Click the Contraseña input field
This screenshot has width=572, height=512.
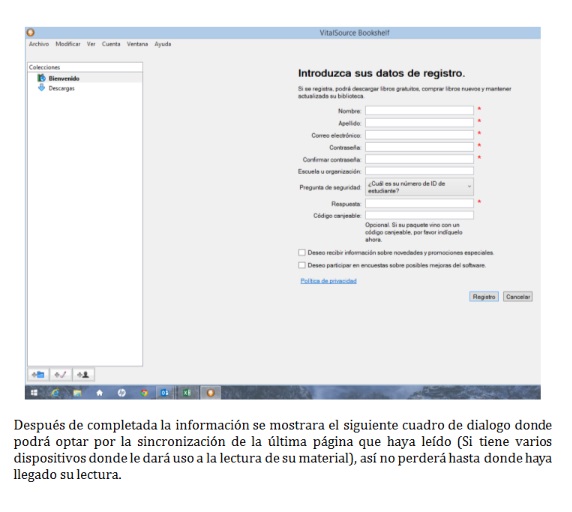pyautogui.click(x=420, y=147)
